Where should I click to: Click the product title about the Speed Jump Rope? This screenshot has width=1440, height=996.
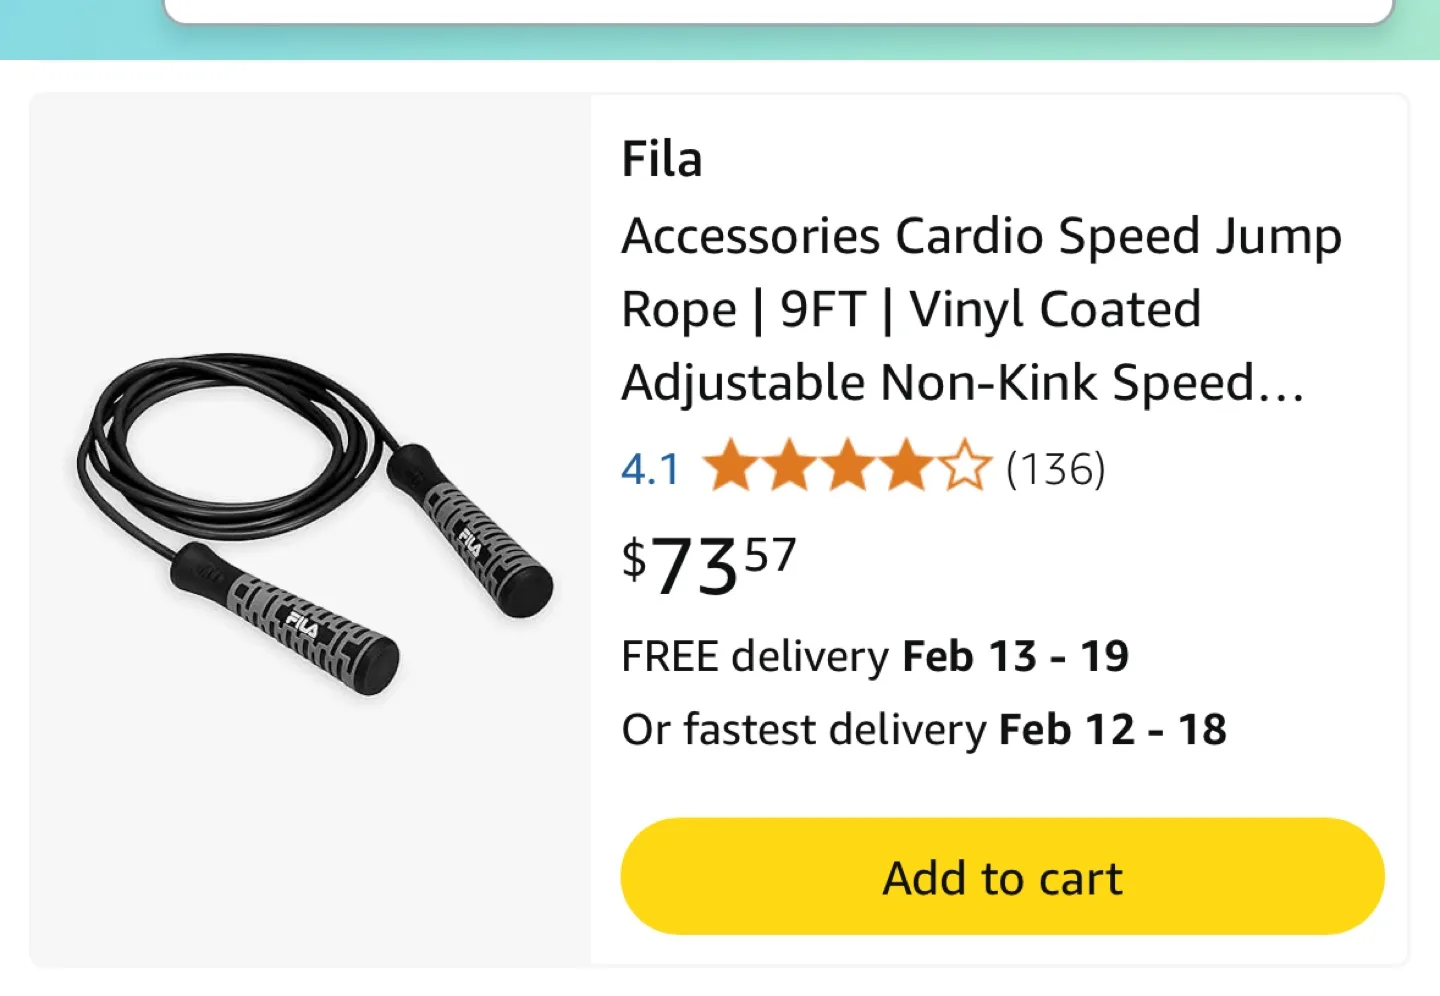[x=980, y=308]
